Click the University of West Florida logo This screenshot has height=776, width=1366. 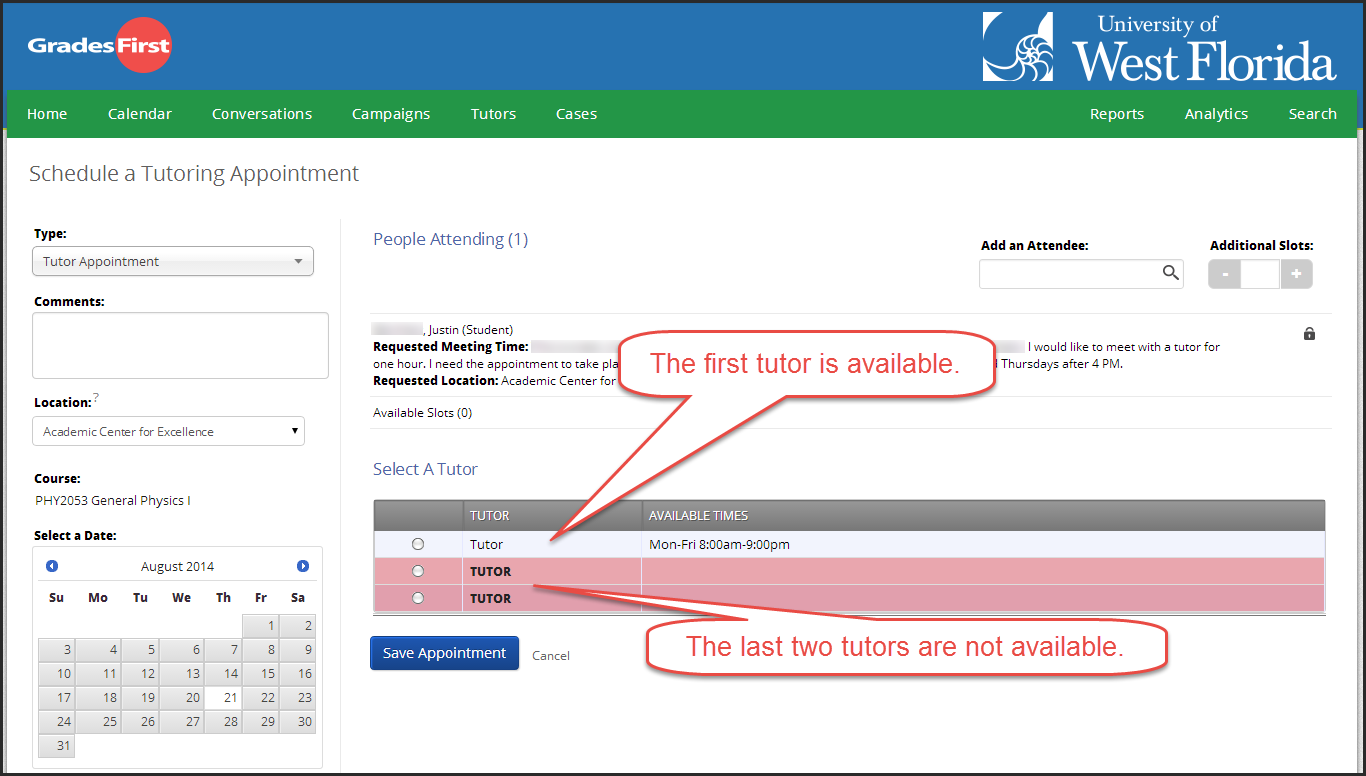(x=1160, y=47)
